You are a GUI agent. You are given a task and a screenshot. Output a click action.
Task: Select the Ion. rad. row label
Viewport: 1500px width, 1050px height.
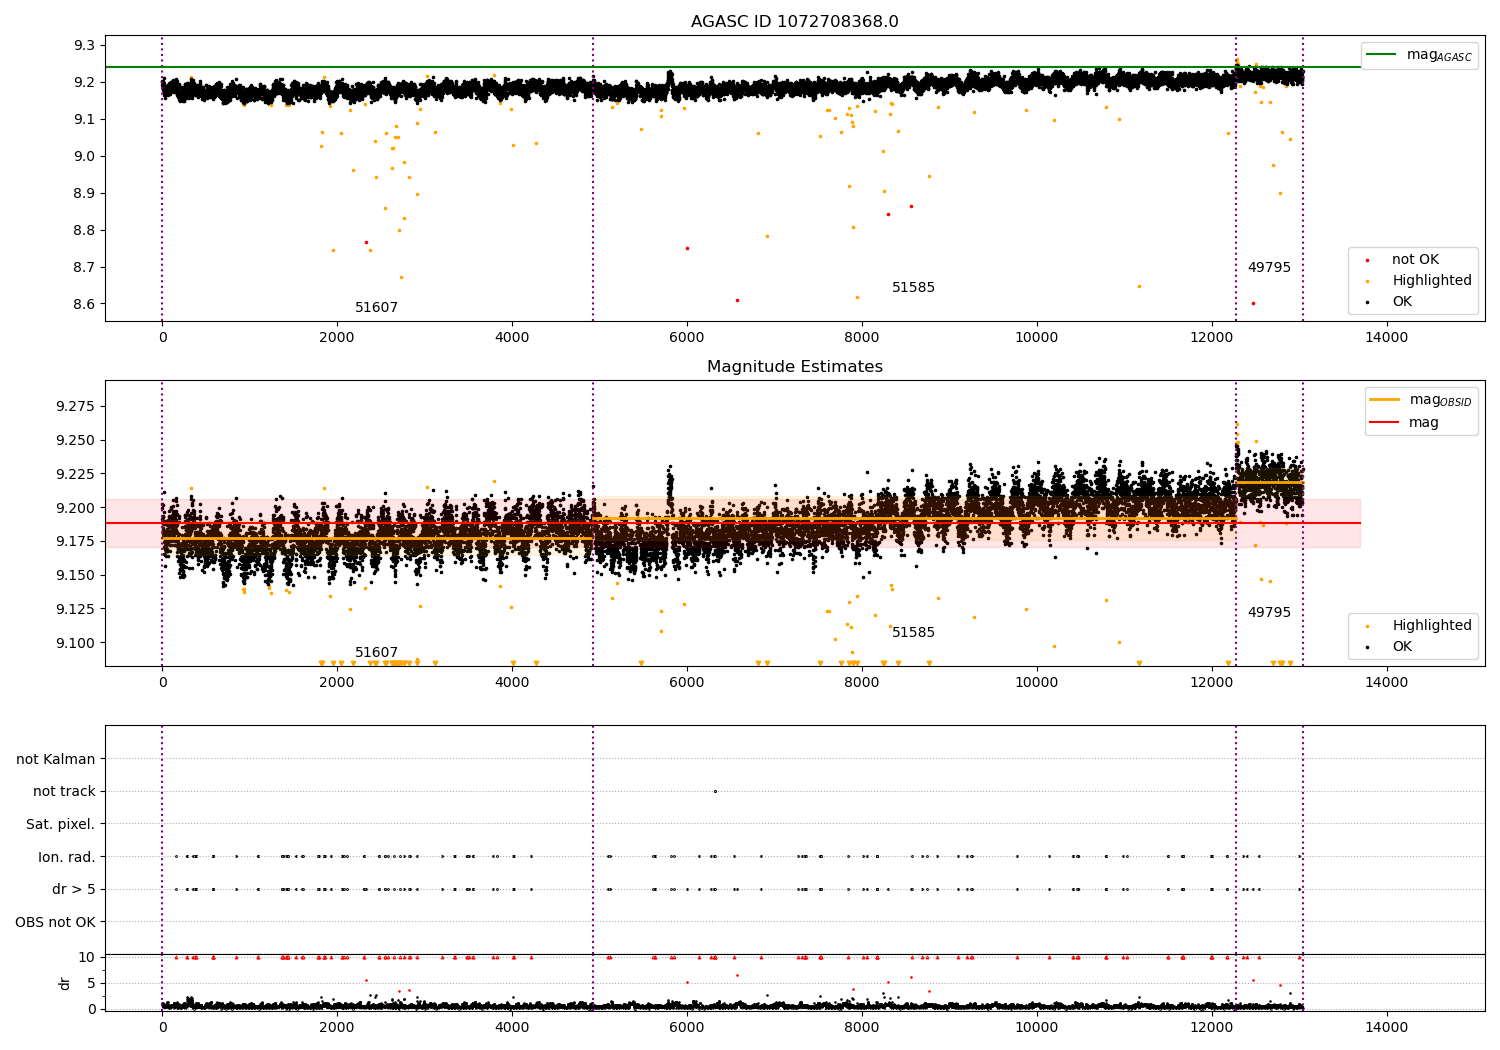[x=67, y=857]
